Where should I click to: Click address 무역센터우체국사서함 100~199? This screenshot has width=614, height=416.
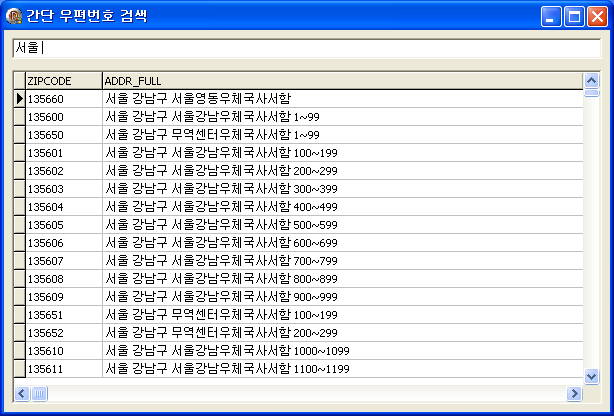[x=343, y=315]
